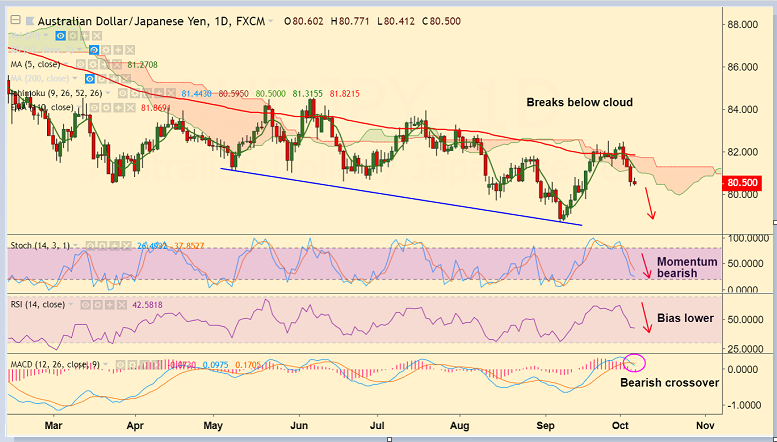Toggle visibility eye of Stoch indicator
This screenshot has height=442, width=777.
(91, 245)
